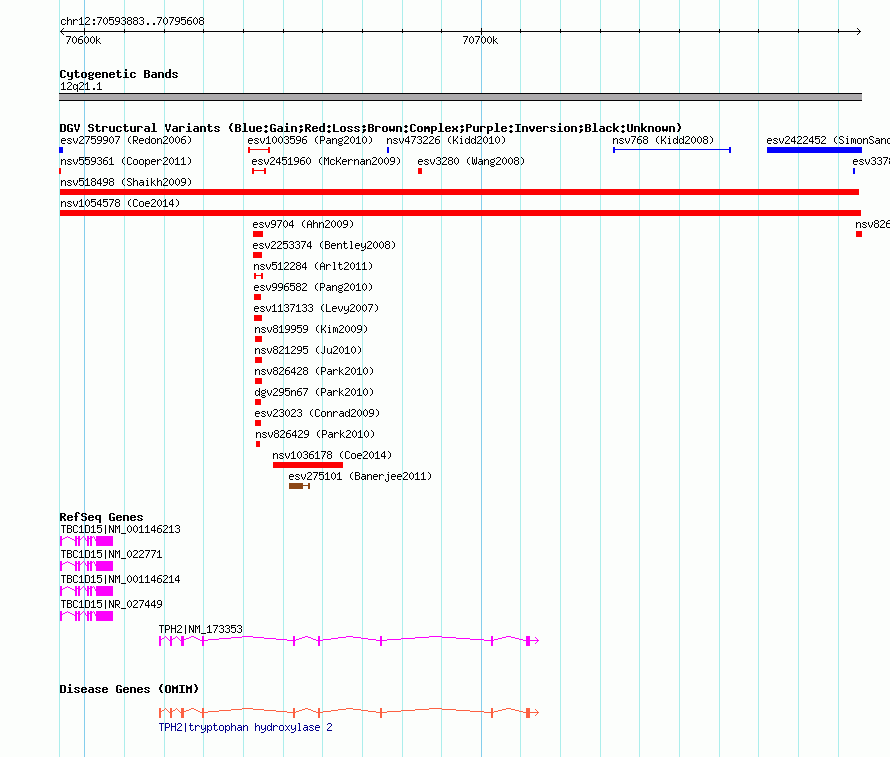Click the 70600k ruler tick label
890x757 pixels.
(83, 40)
